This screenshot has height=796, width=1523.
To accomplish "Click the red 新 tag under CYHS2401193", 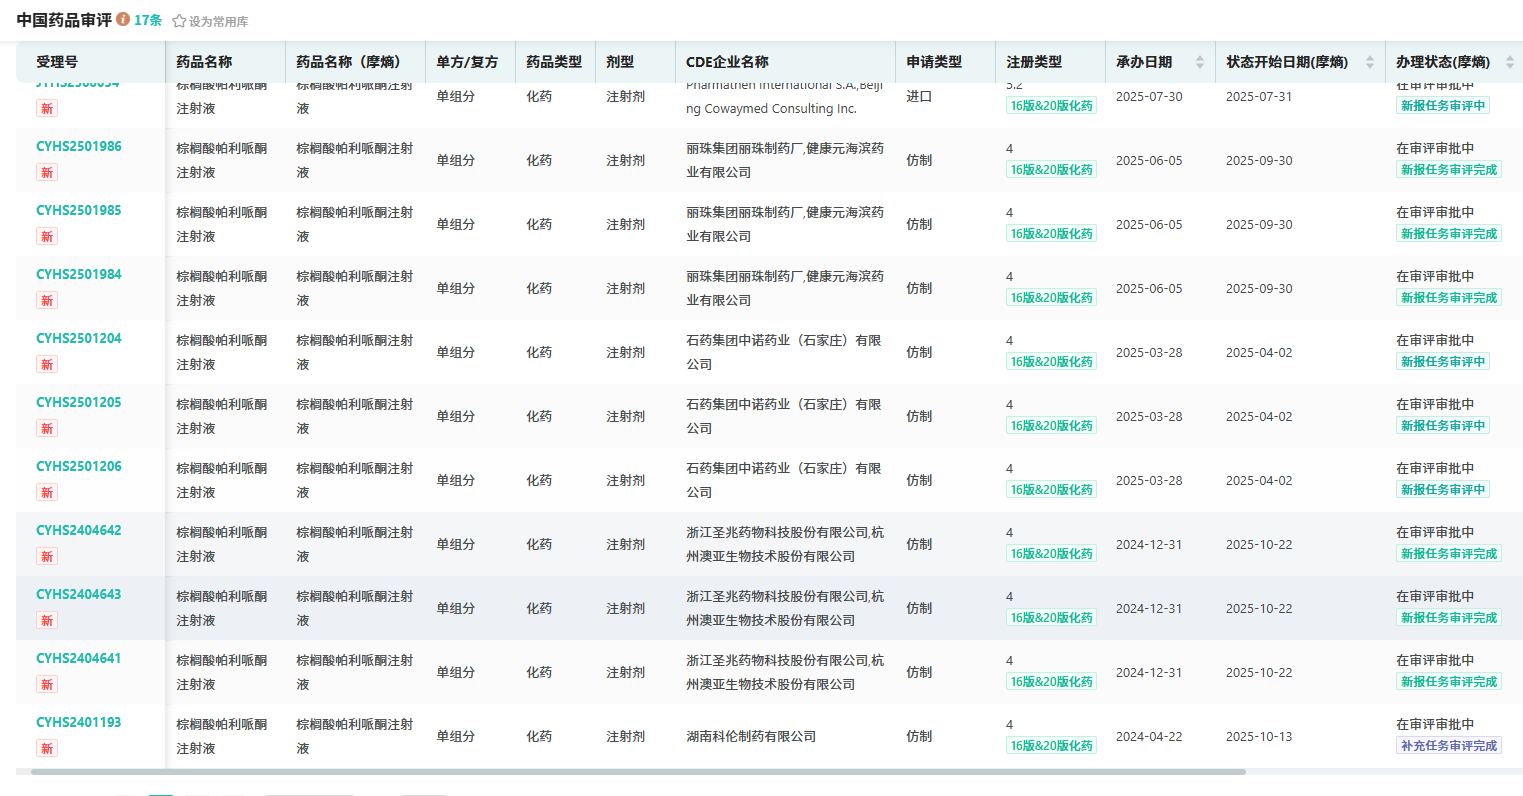I will click(47, 749).
